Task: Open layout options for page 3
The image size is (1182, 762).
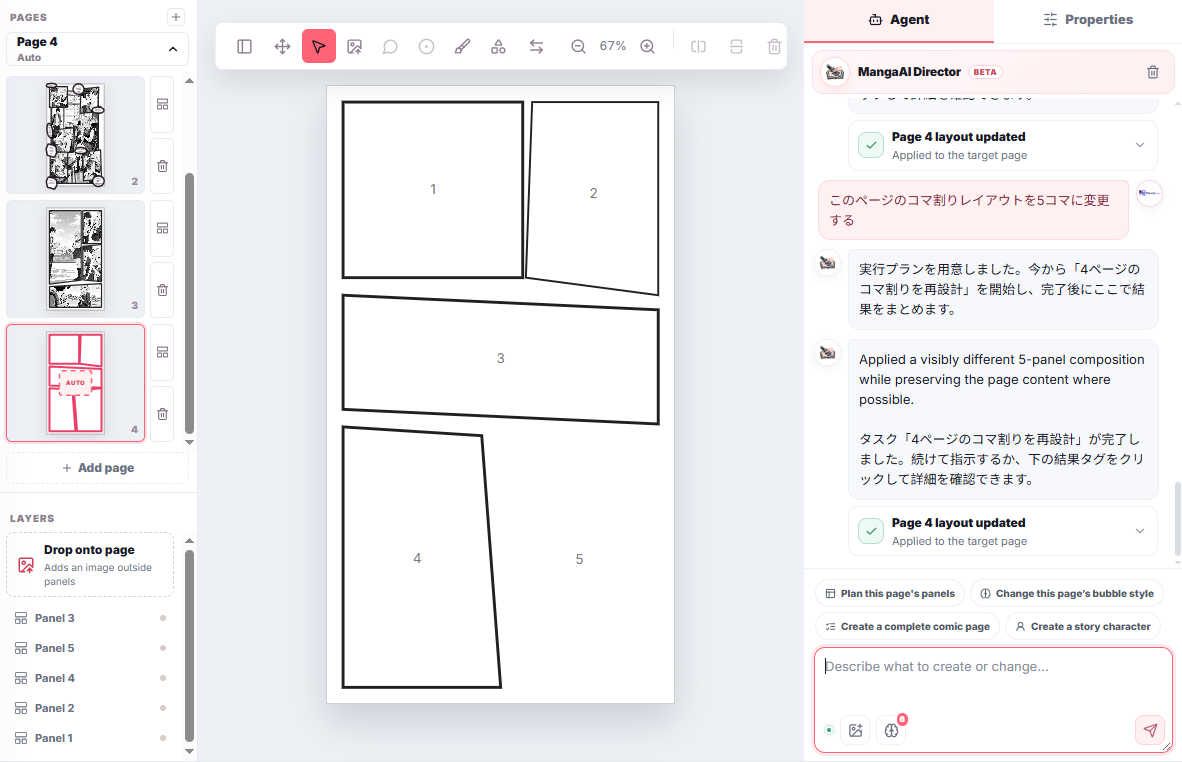Action: tap(162, 228)
